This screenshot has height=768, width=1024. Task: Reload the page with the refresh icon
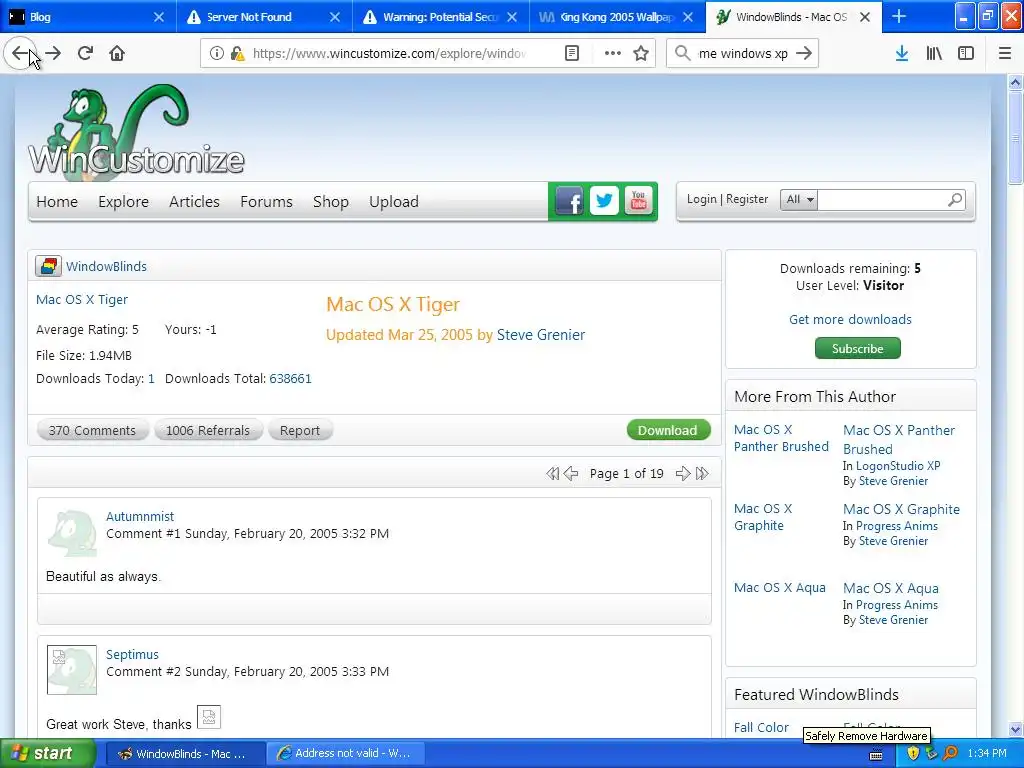coord(85,53)
